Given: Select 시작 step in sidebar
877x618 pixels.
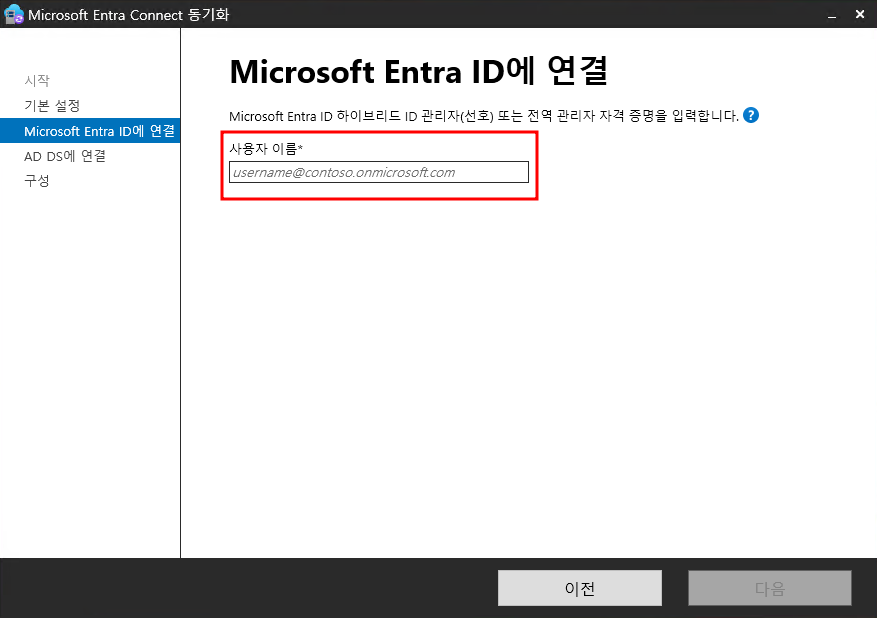Looking at the screenshot, I should 37,81.
